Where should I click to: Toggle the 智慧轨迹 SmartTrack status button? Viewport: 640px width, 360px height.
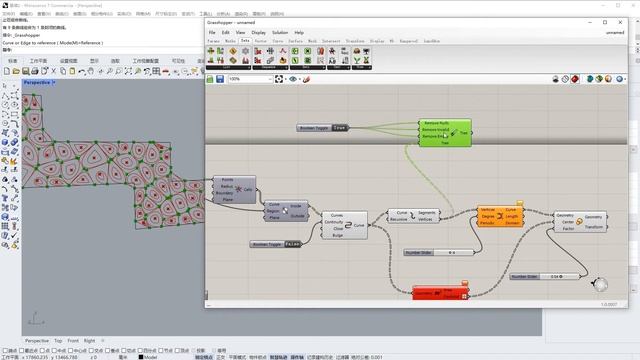pos(278,357)
